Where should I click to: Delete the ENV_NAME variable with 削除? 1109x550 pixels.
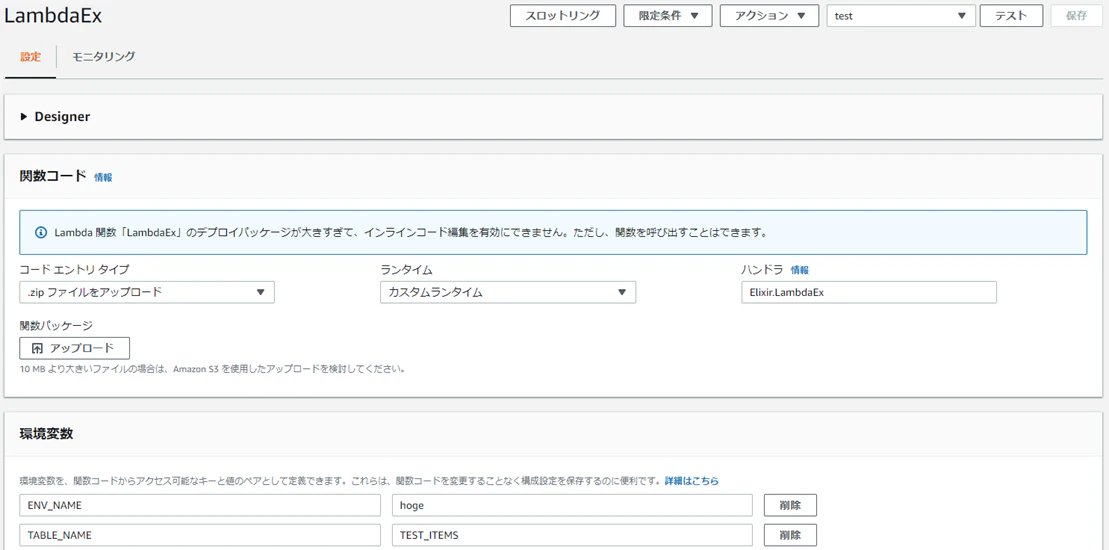pos(790,505)
